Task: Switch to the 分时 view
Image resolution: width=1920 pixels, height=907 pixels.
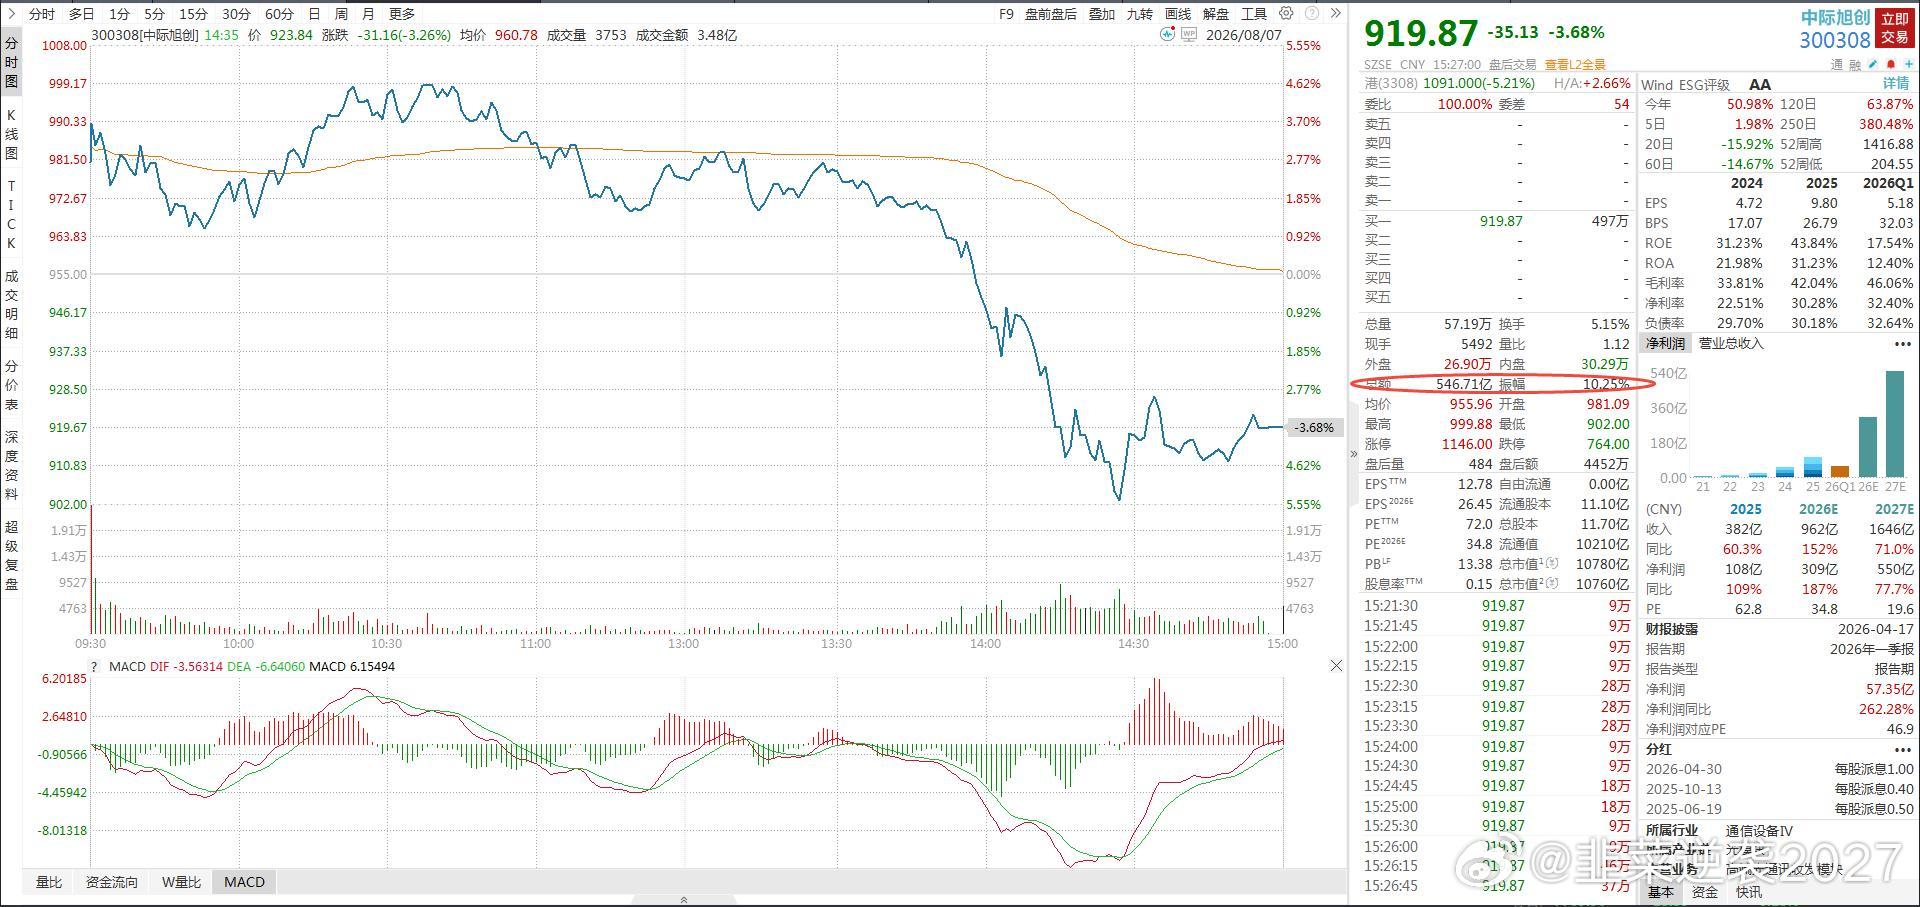Action: [42, 14]
